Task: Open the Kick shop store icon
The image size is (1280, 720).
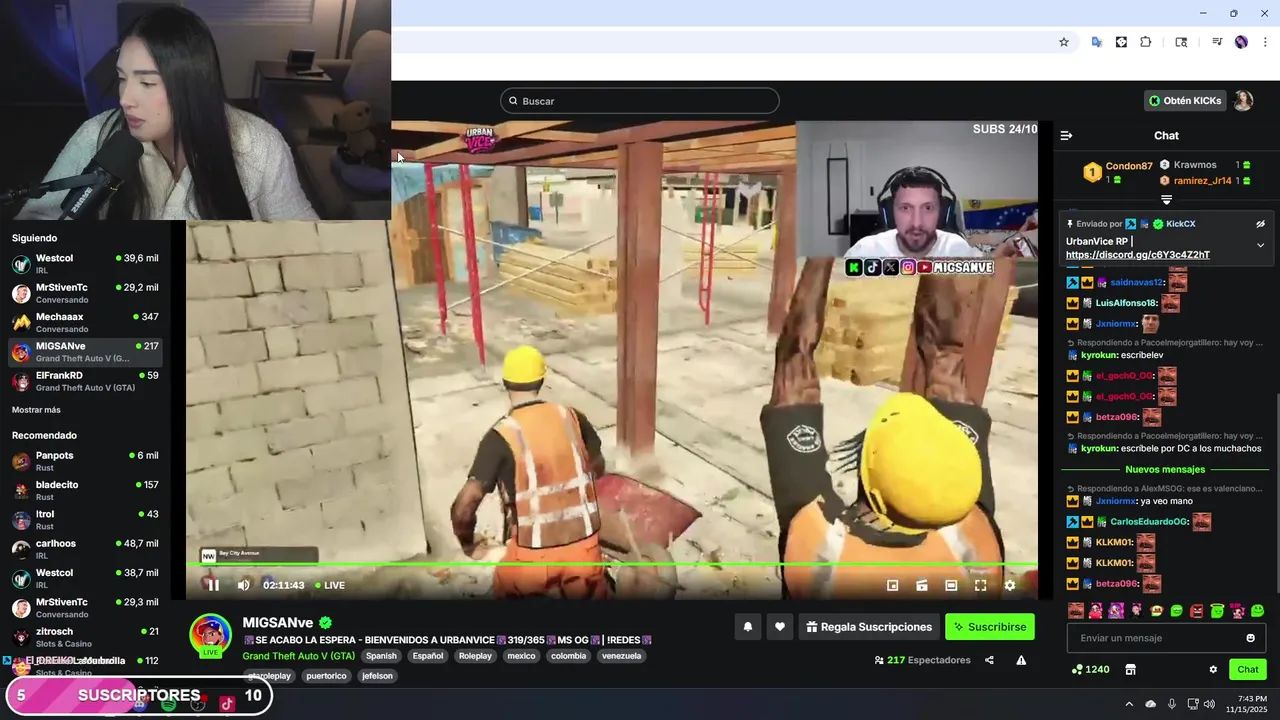Action: tap(1131, 670)
